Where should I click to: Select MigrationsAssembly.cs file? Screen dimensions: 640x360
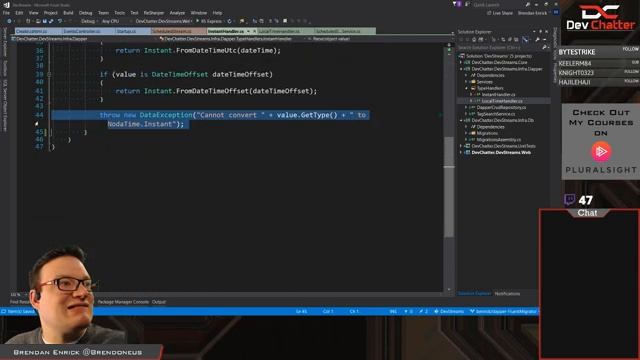(499, 140)
